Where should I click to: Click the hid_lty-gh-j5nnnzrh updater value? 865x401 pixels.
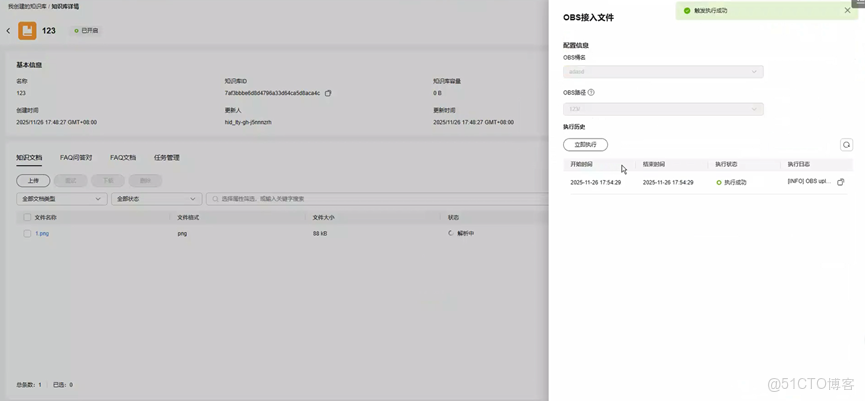point(248,122)
